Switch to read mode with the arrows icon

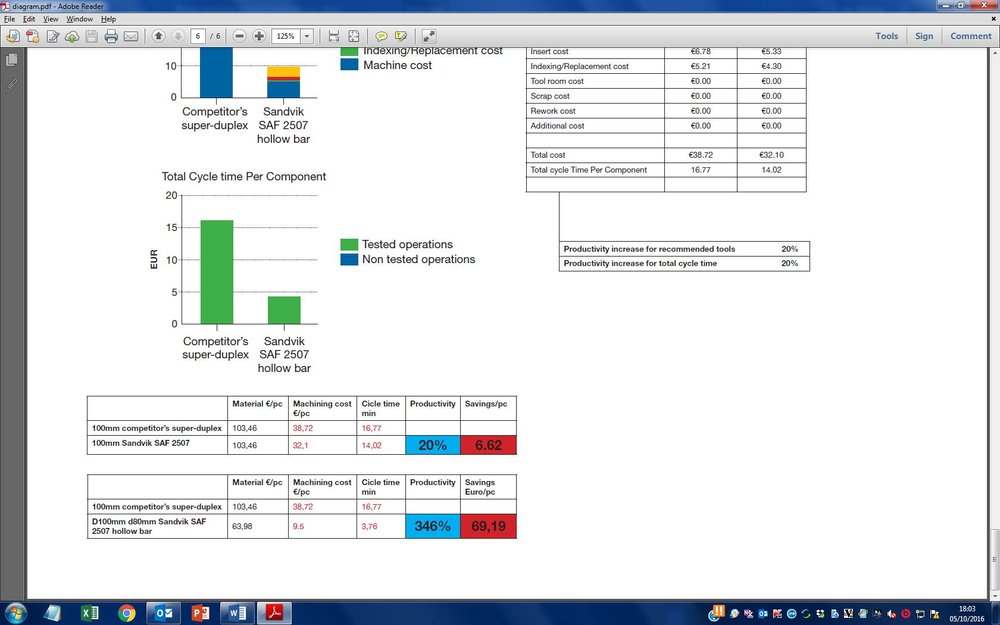tap(429, 36)
